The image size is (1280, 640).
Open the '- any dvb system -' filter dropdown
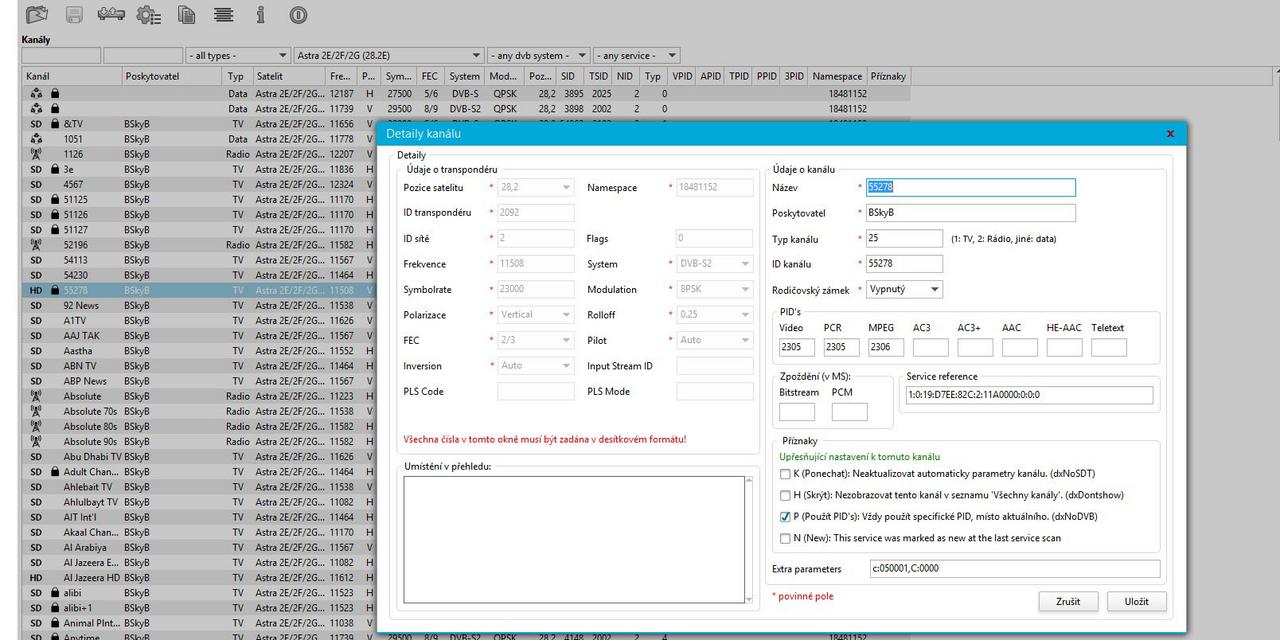538,56
